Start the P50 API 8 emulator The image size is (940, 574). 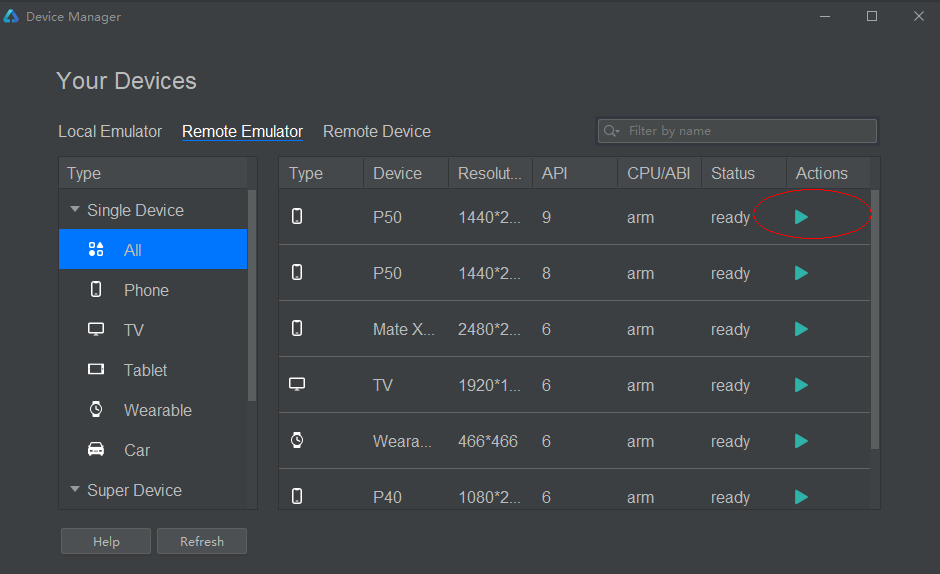click(801, 274)
